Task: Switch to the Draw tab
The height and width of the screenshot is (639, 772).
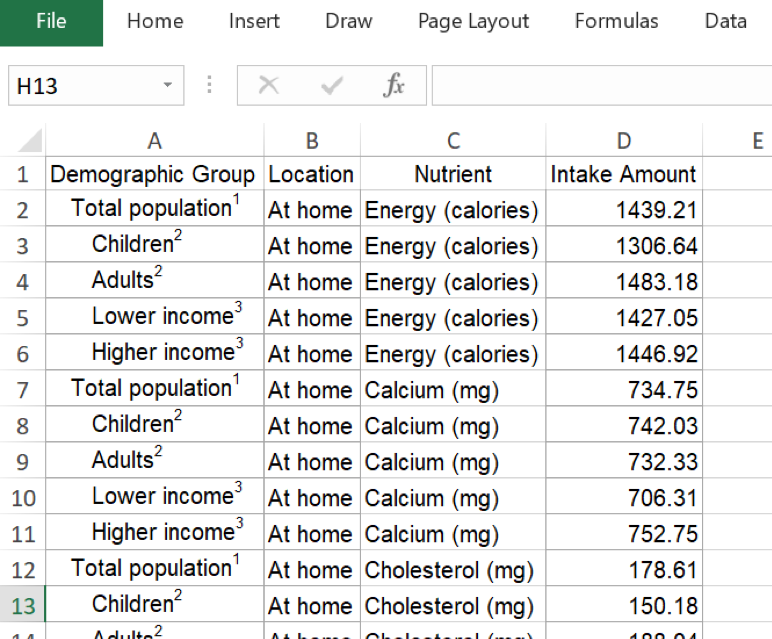Action: point(348,21)
